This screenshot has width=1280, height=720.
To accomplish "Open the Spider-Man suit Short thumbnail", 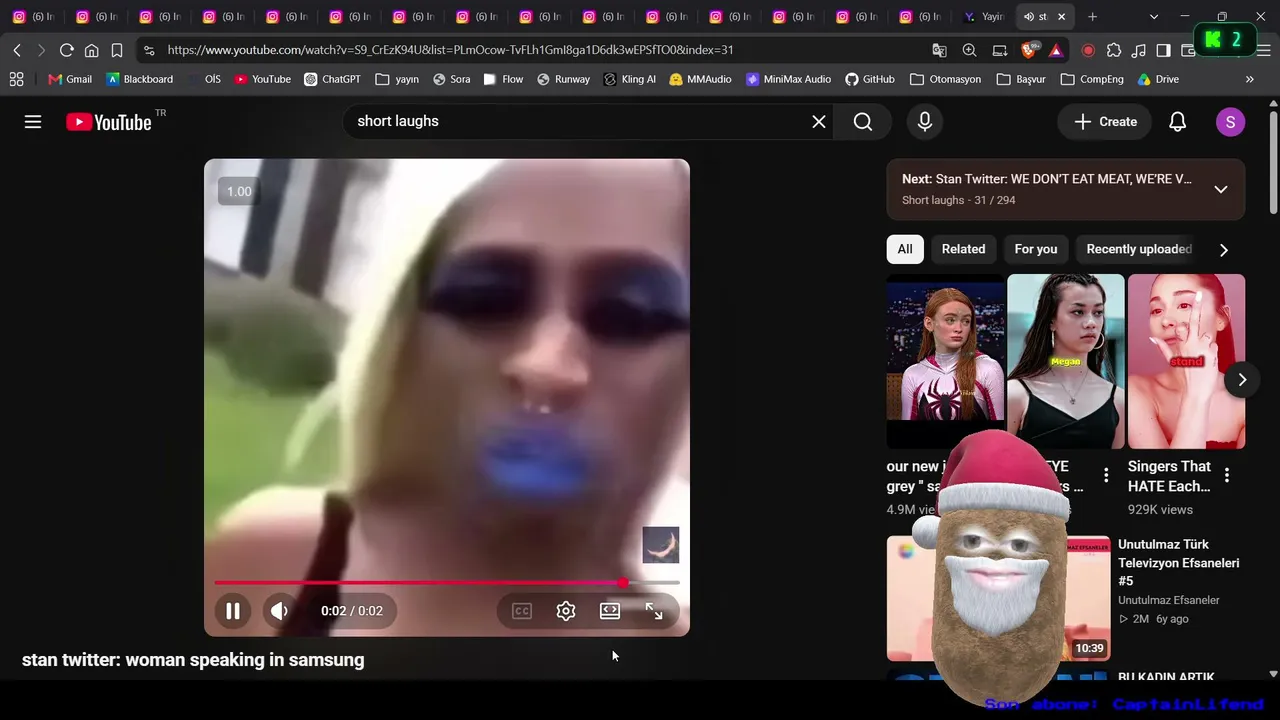I will (945, 361).
